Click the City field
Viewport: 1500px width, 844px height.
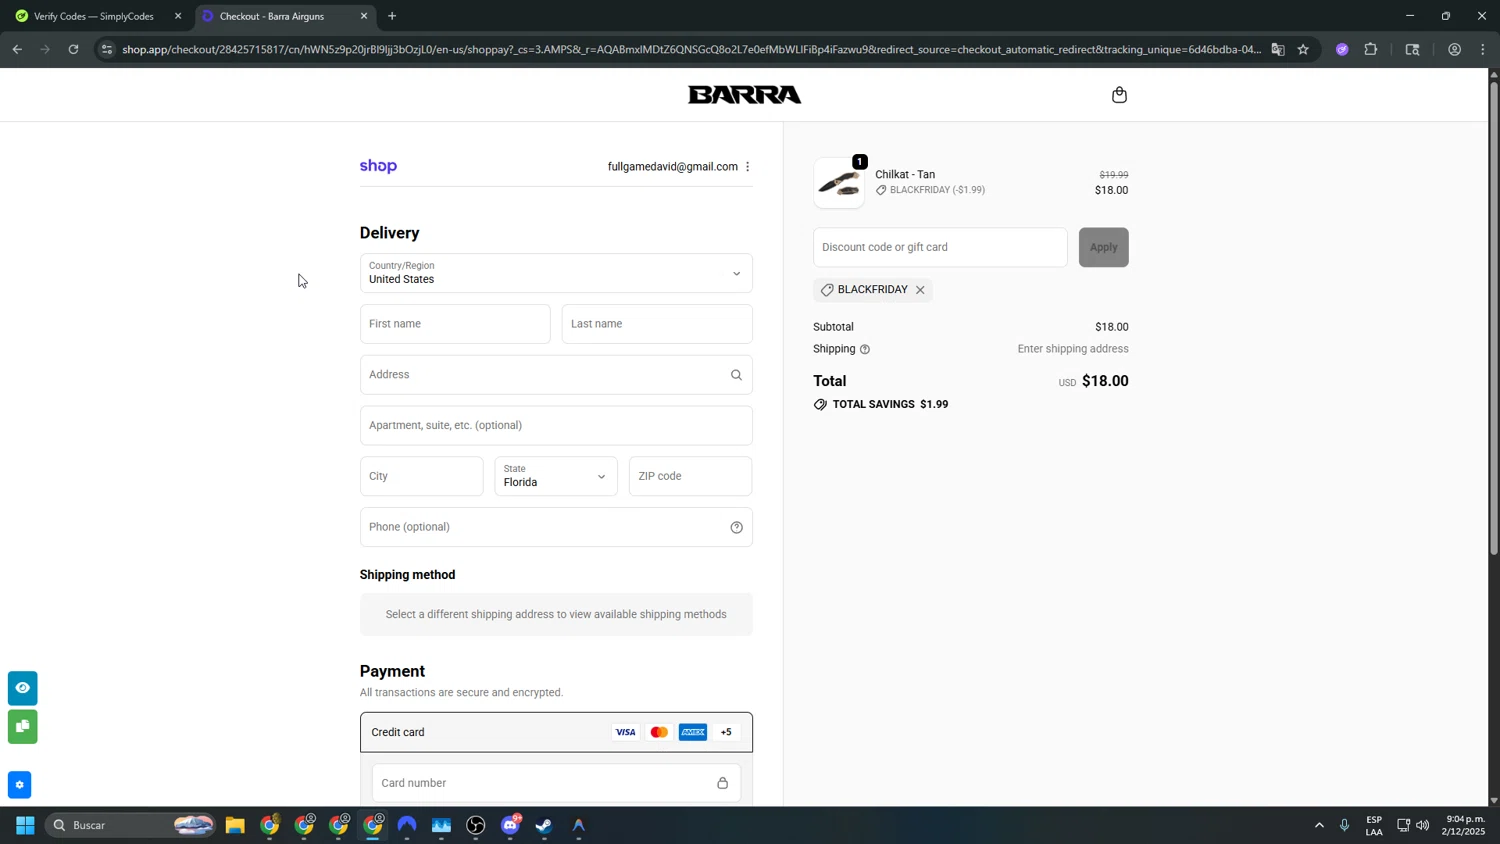point(421,476)
